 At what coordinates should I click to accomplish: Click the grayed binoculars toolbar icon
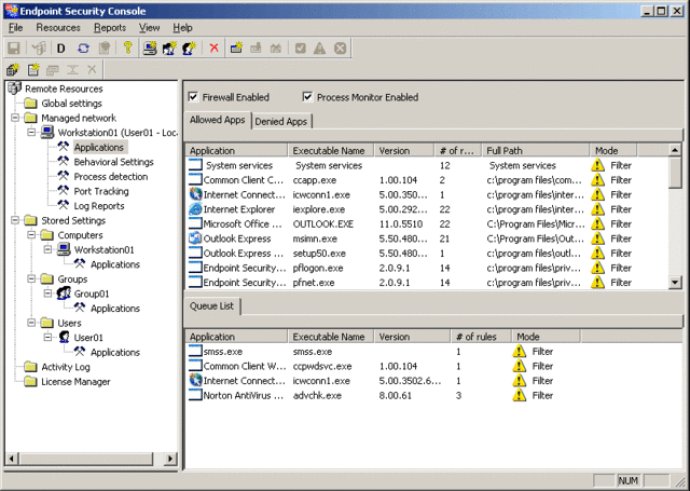click(x=275, y=48)
